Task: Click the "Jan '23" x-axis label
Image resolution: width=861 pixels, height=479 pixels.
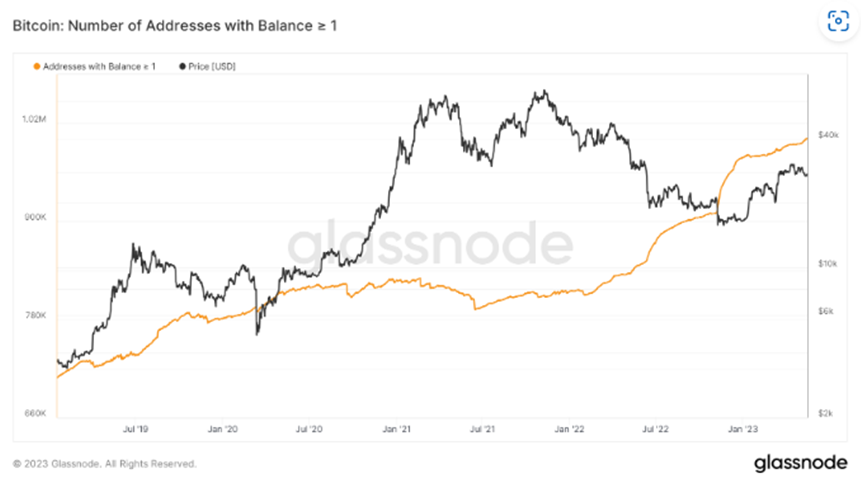Action: click(x=743, y=428)
